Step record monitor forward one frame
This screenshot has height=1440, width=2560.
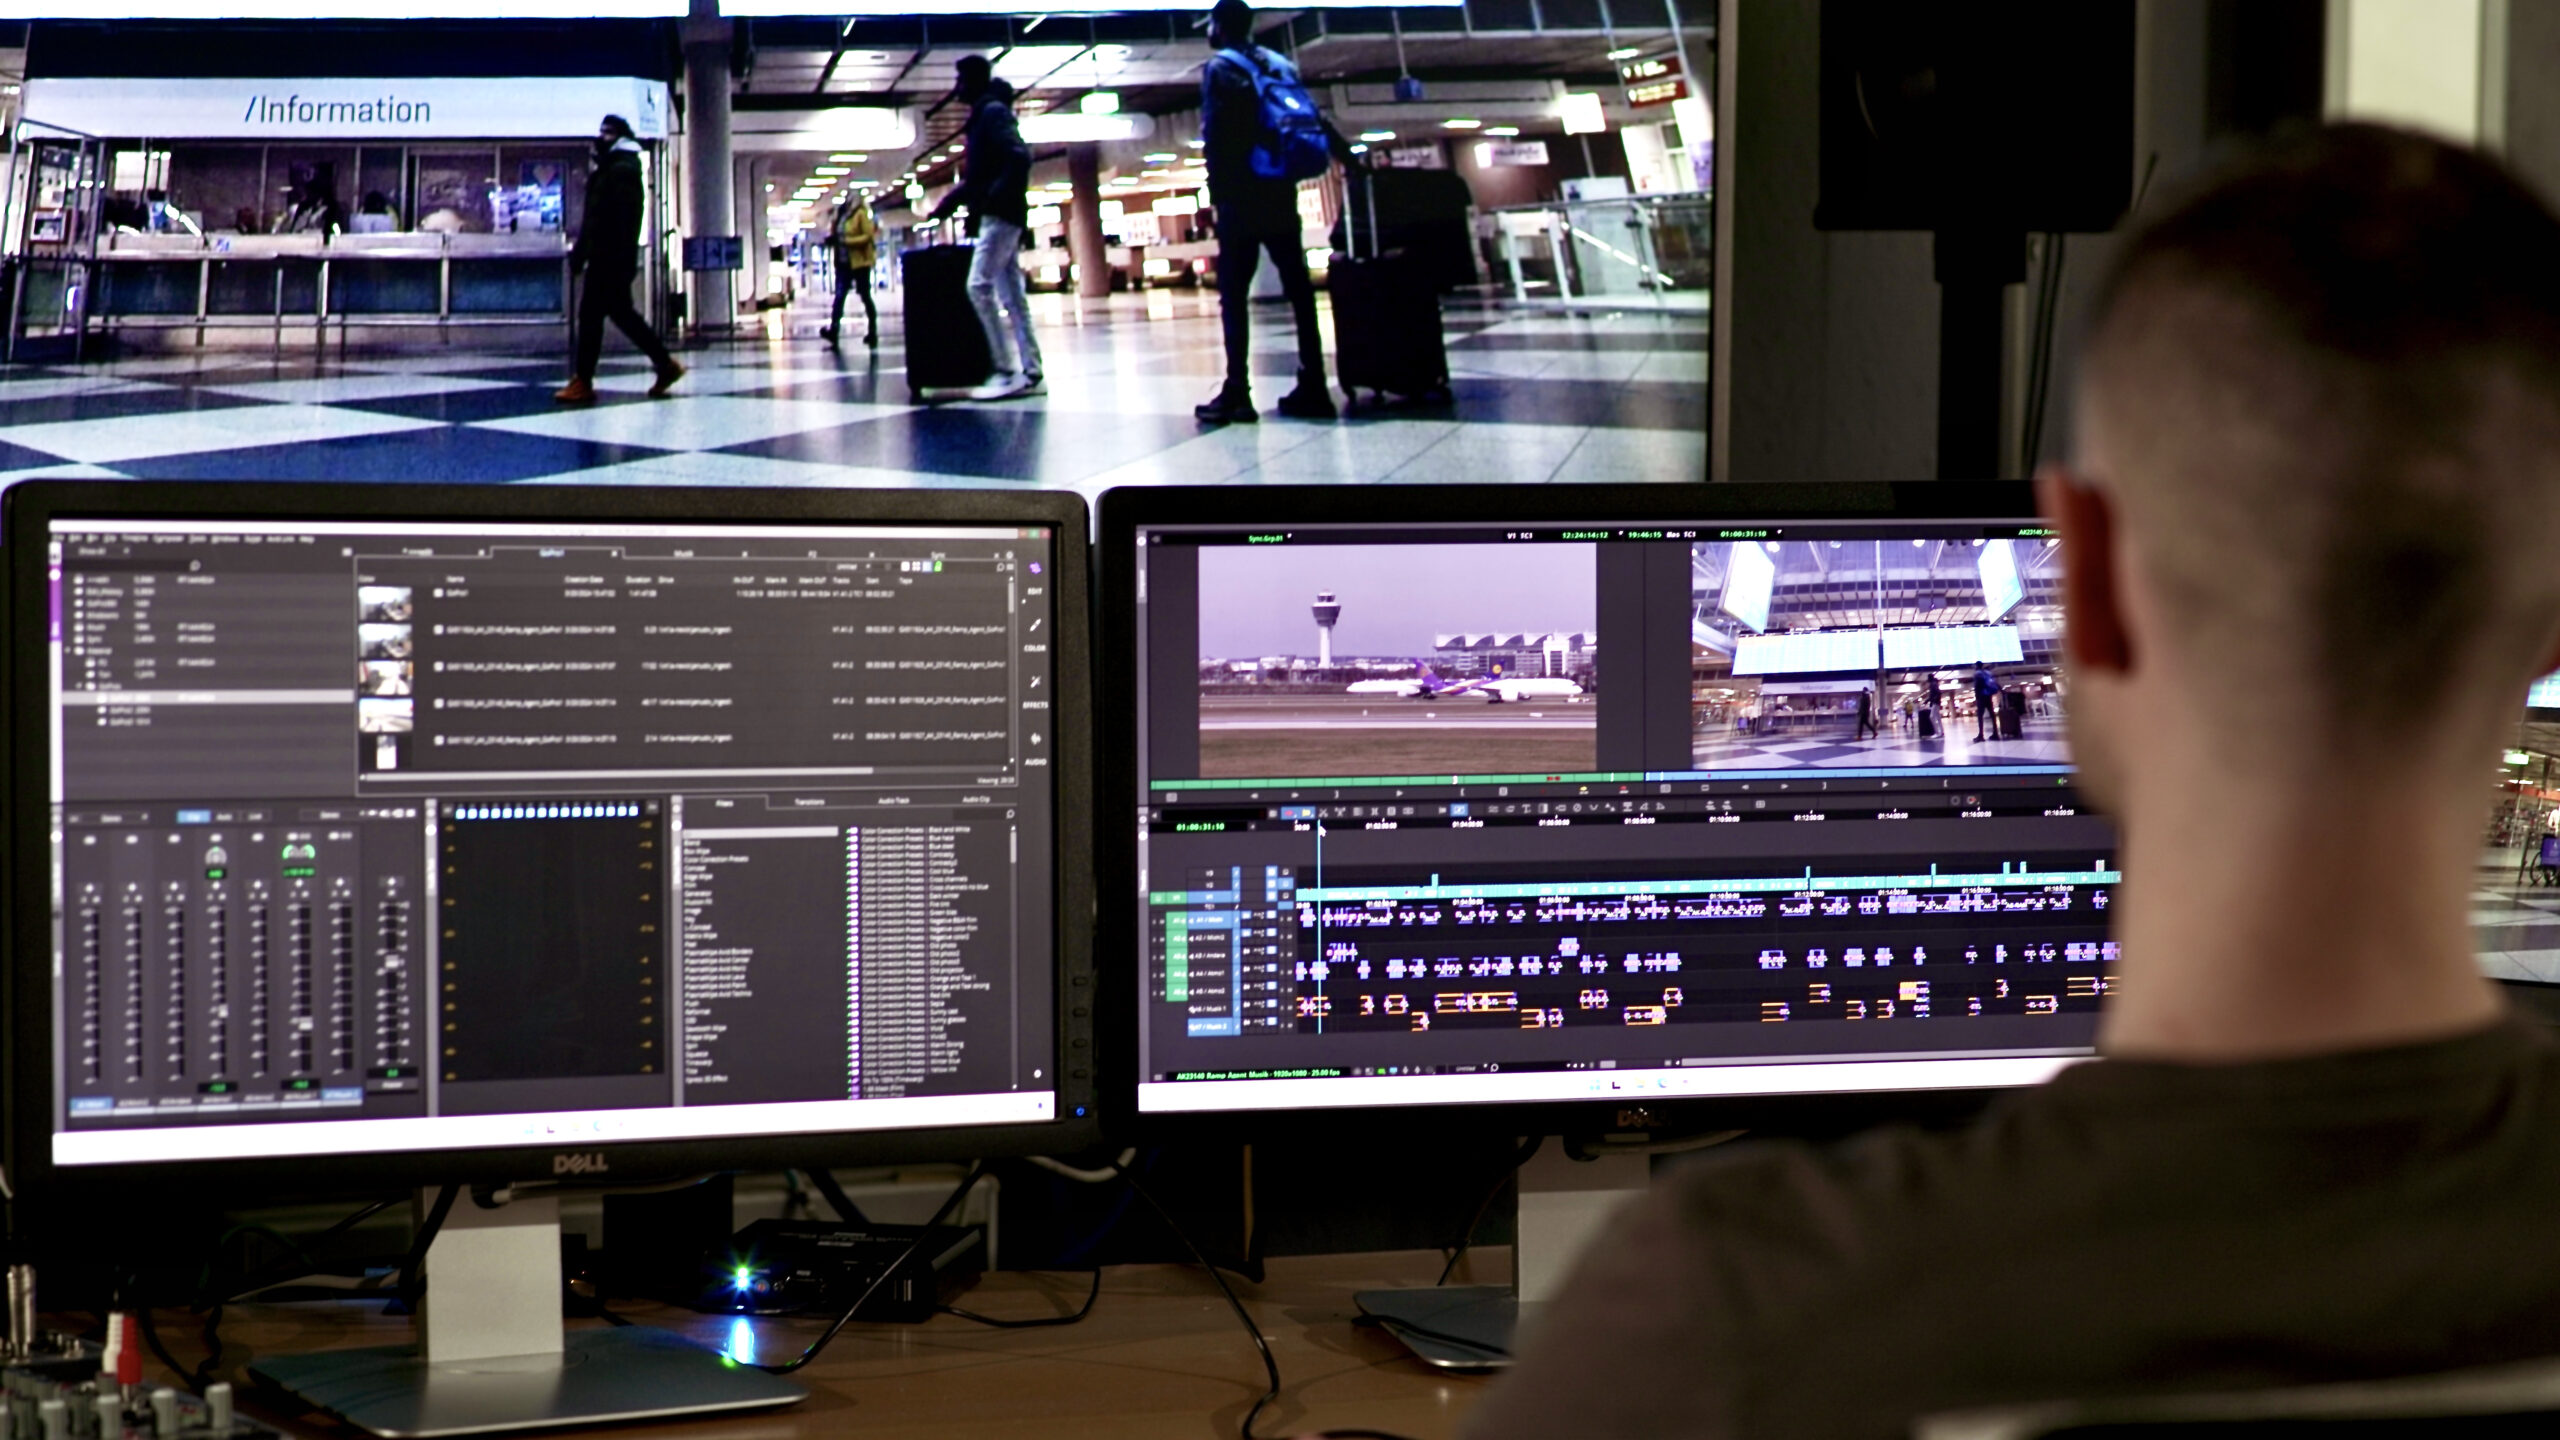pyautogui.click(x=1784, y=786)
